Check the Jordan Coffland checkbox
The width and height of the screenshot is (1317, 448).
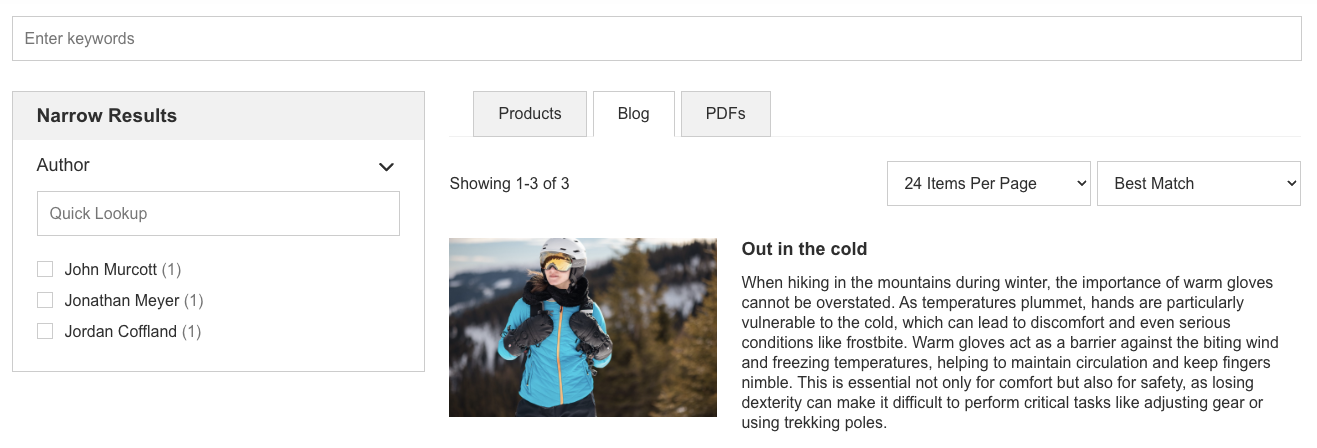tap(45, 331)
